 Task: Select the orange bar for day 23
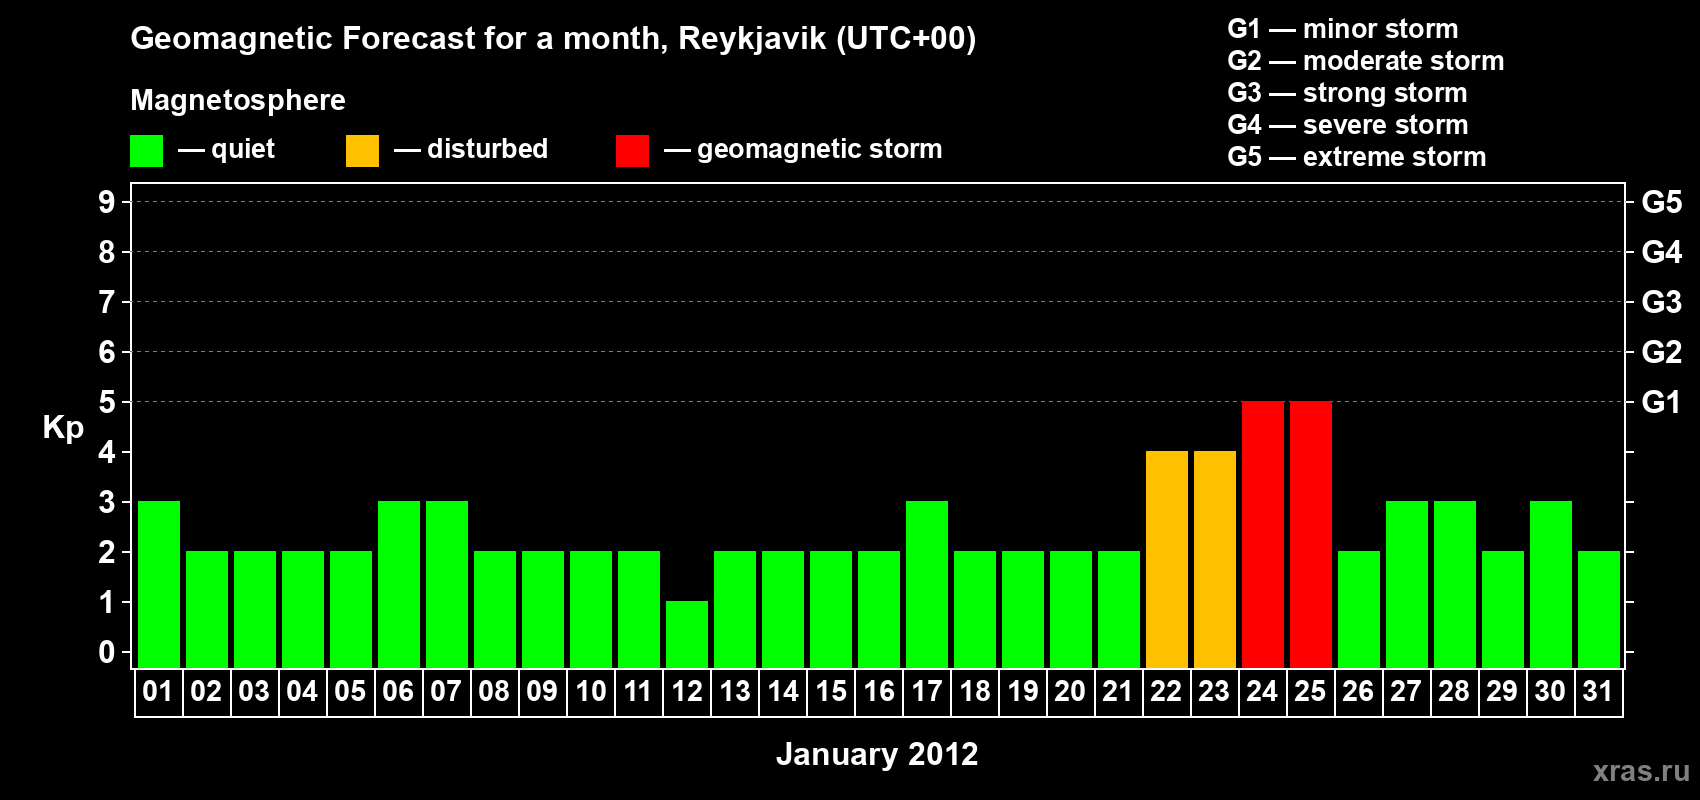tap(1215, 559)
